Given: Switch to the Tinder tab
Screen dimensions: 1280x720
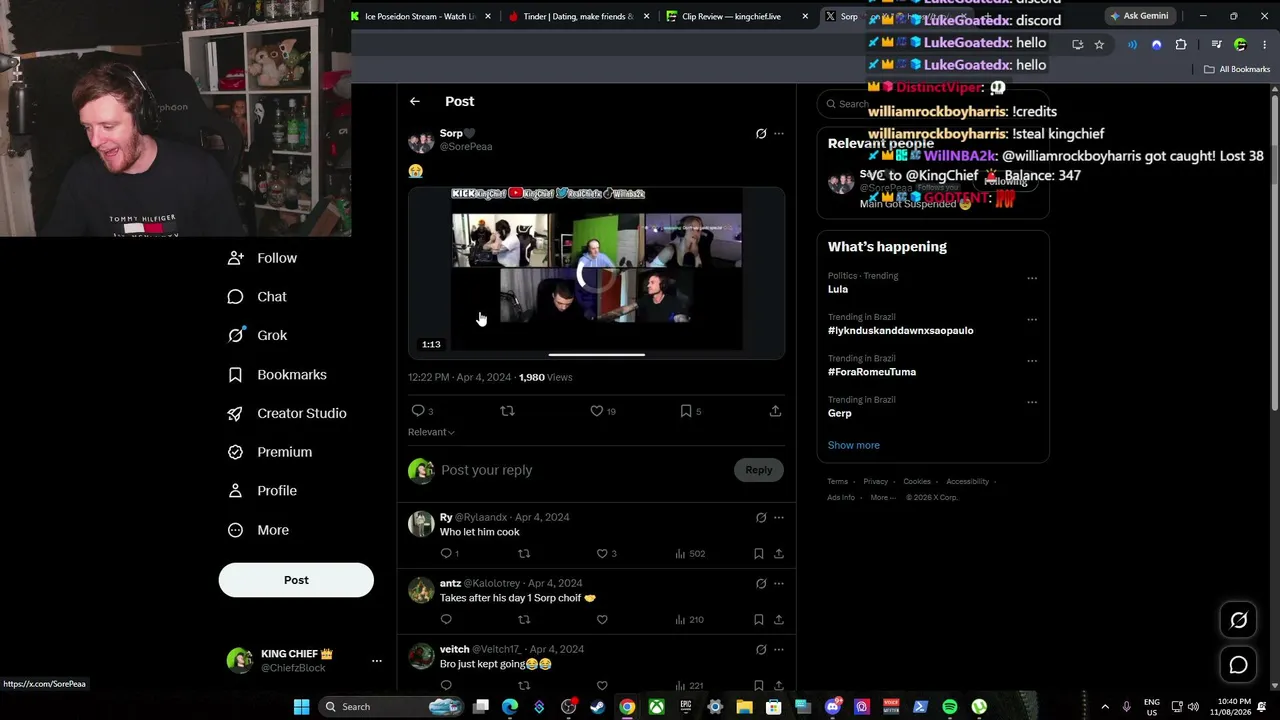Looking at the screenshot, I should (x=579, y=16).
